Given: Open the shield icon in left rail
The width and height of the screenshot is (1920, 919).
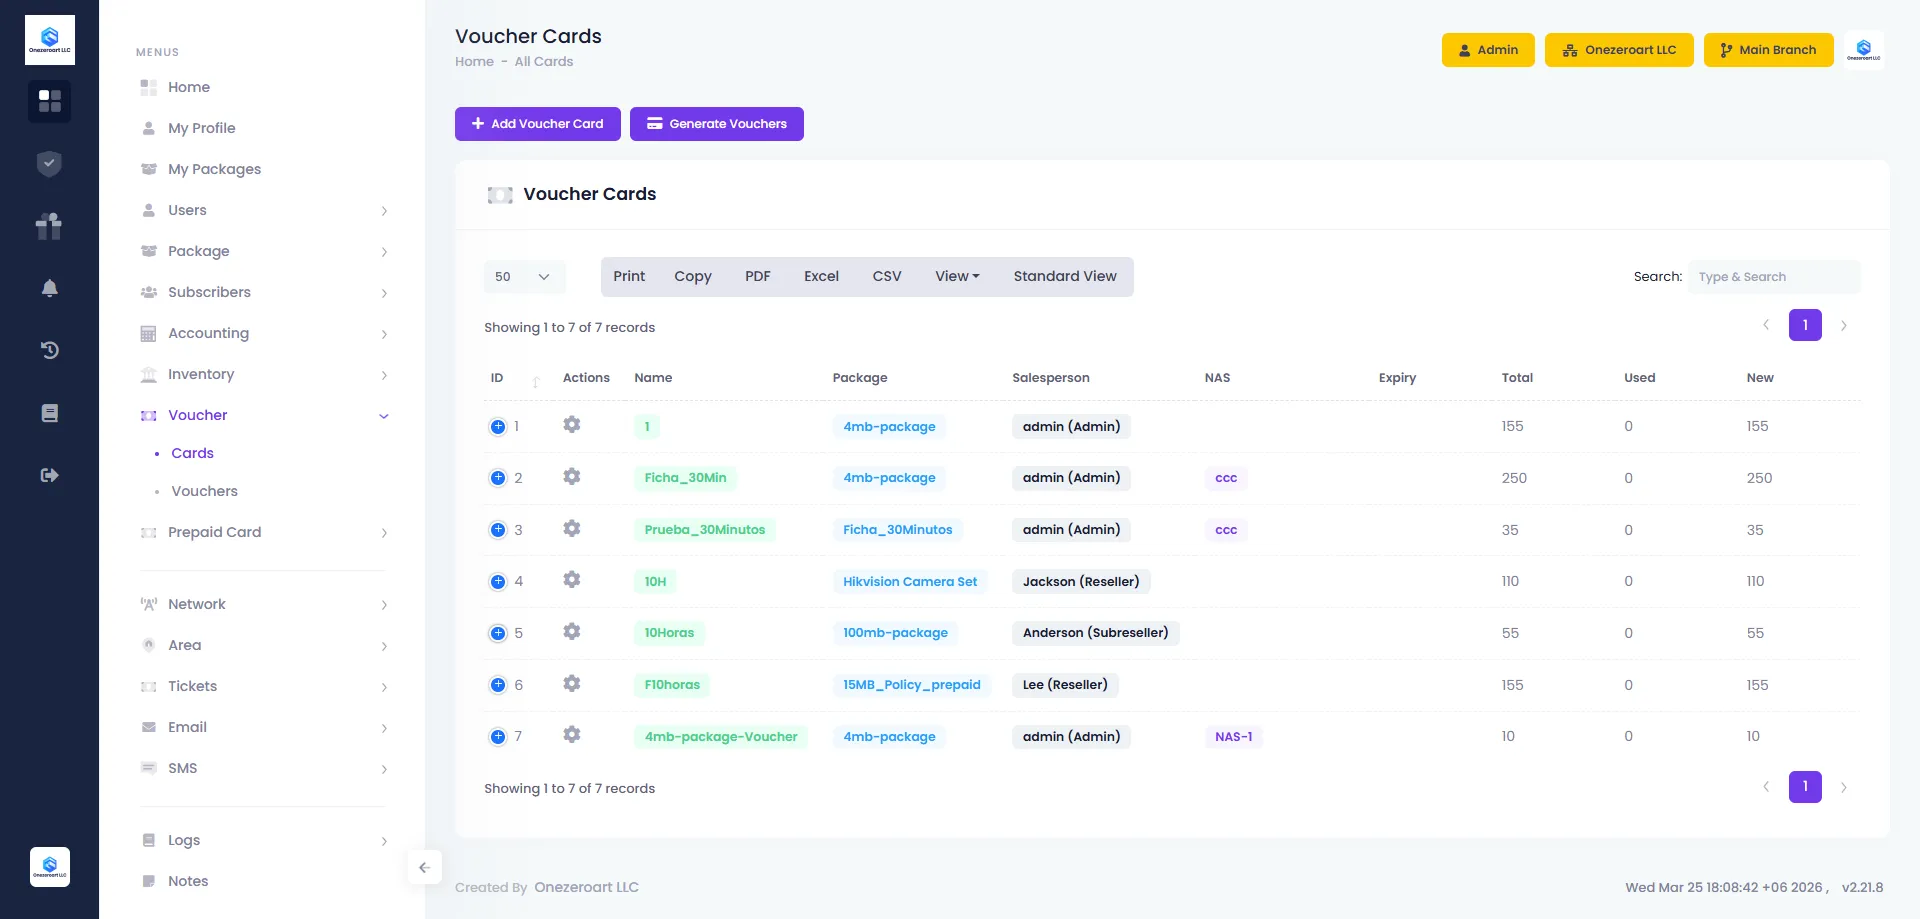Looking at the screenshot, I should point(49,164).
